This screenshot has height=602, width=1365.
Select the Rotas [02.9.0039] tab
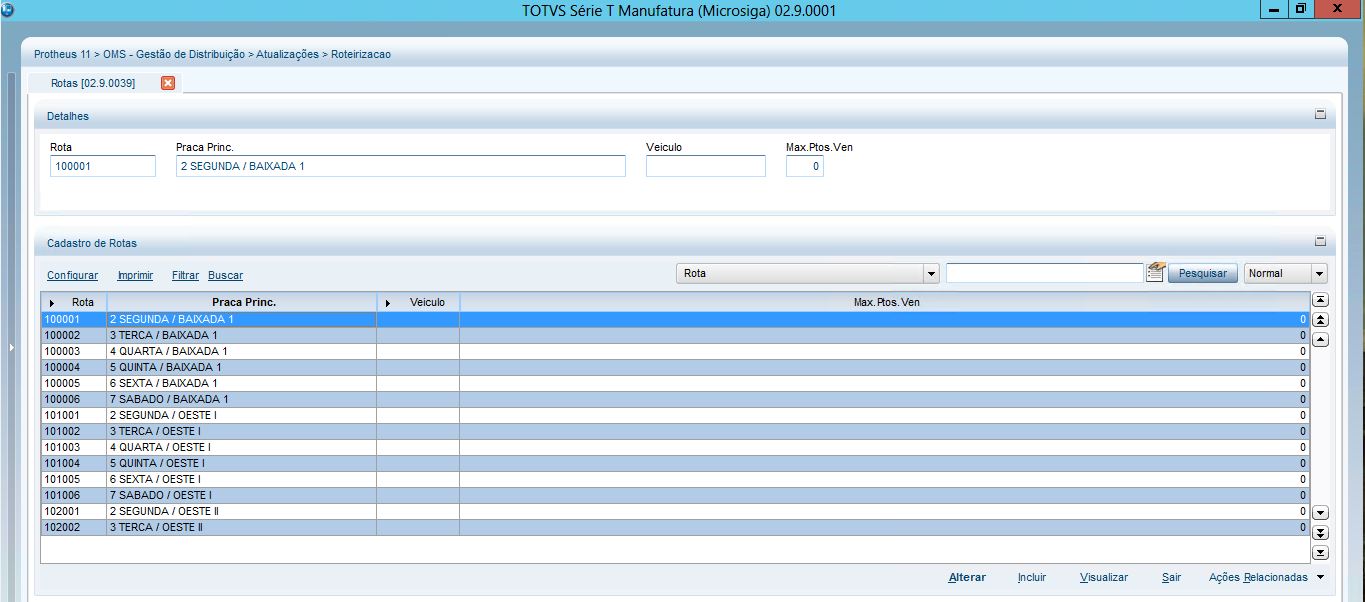tap(93, 83)
